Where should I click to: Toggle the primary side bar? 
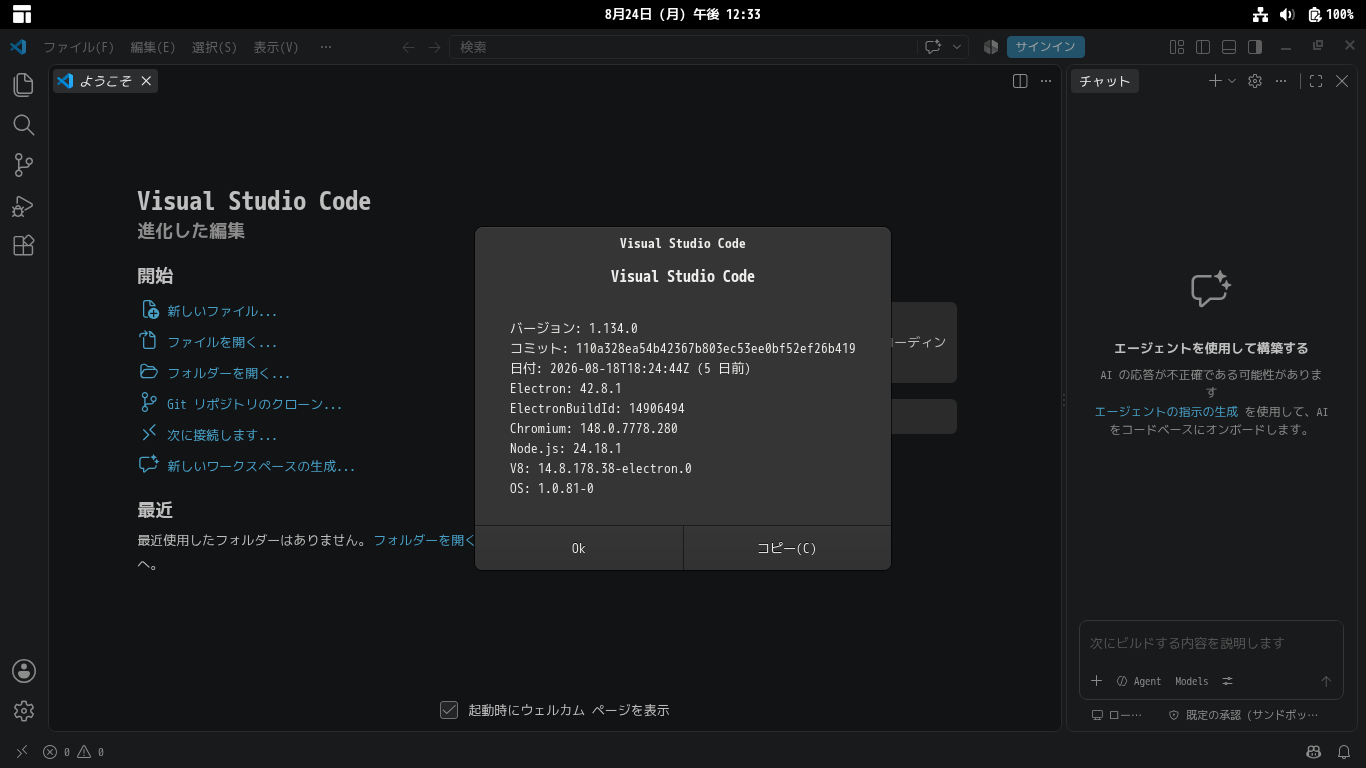(1203, 47)
